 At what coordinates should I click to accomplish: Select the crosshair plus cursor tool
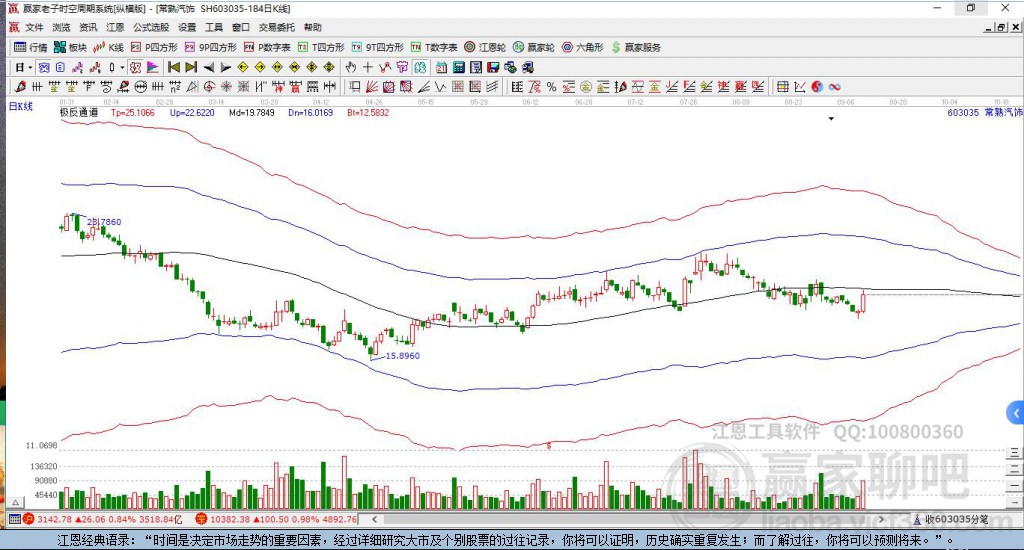coord(368,67)
